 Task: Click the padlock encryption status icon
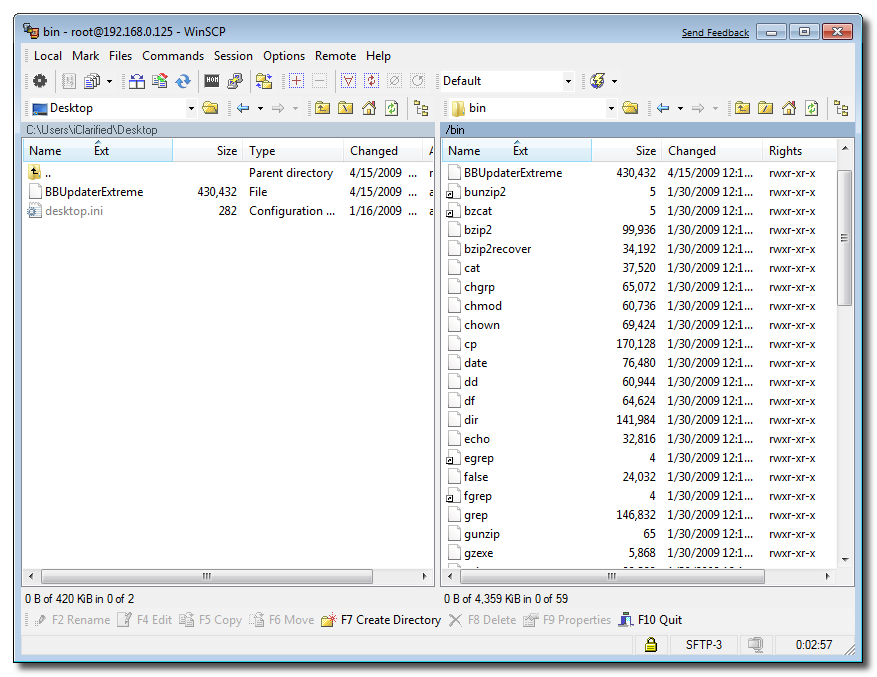coord(650,645)
